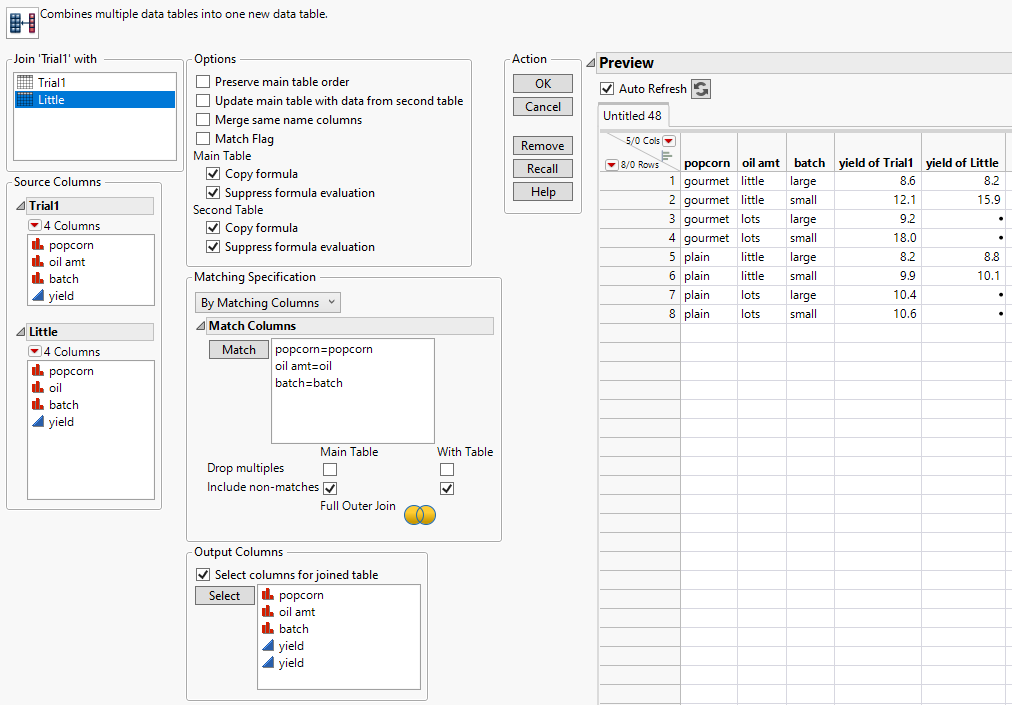Toggle Drop multiples for Main Table
The height and width of the screenshot is (705, 1012).
330,469
